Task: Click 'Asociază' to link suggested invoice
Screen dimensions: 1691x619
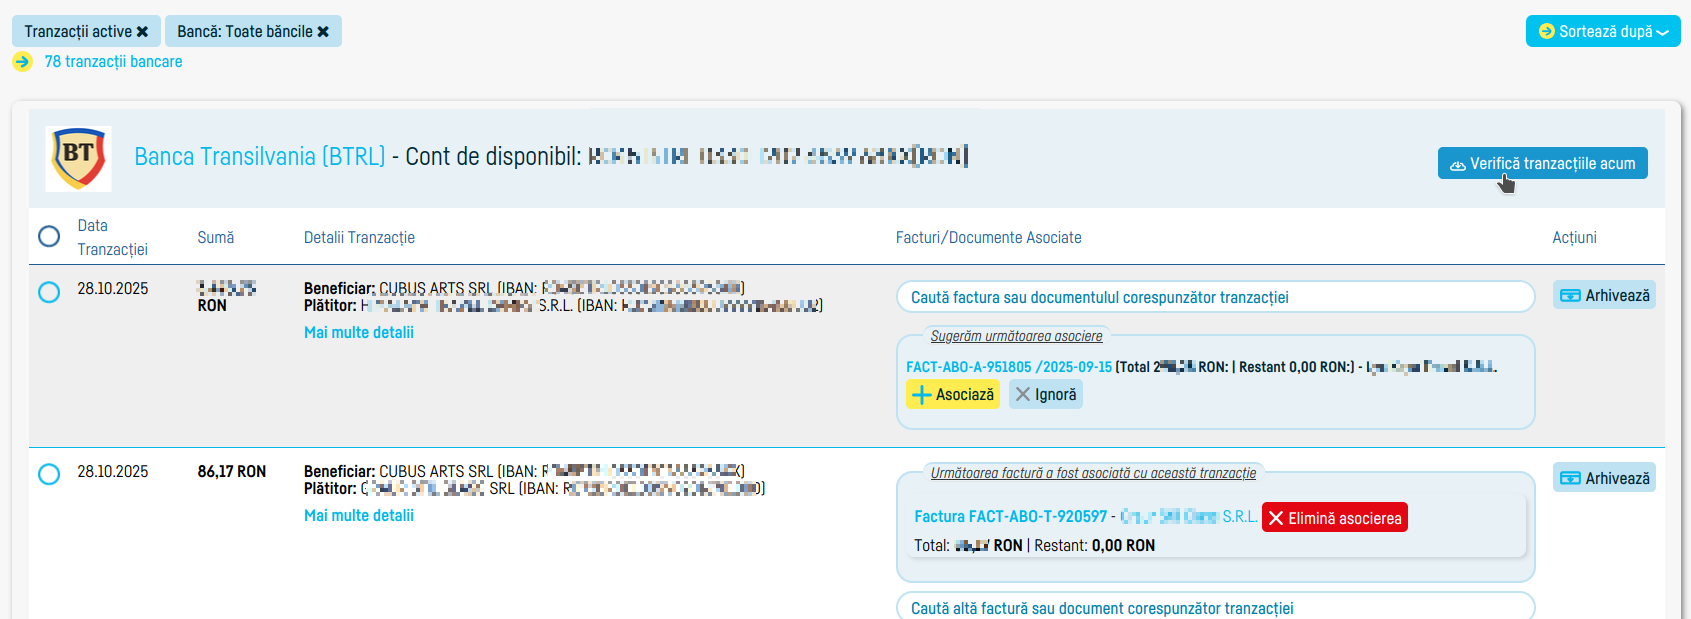Action: (x=952, y=395)
